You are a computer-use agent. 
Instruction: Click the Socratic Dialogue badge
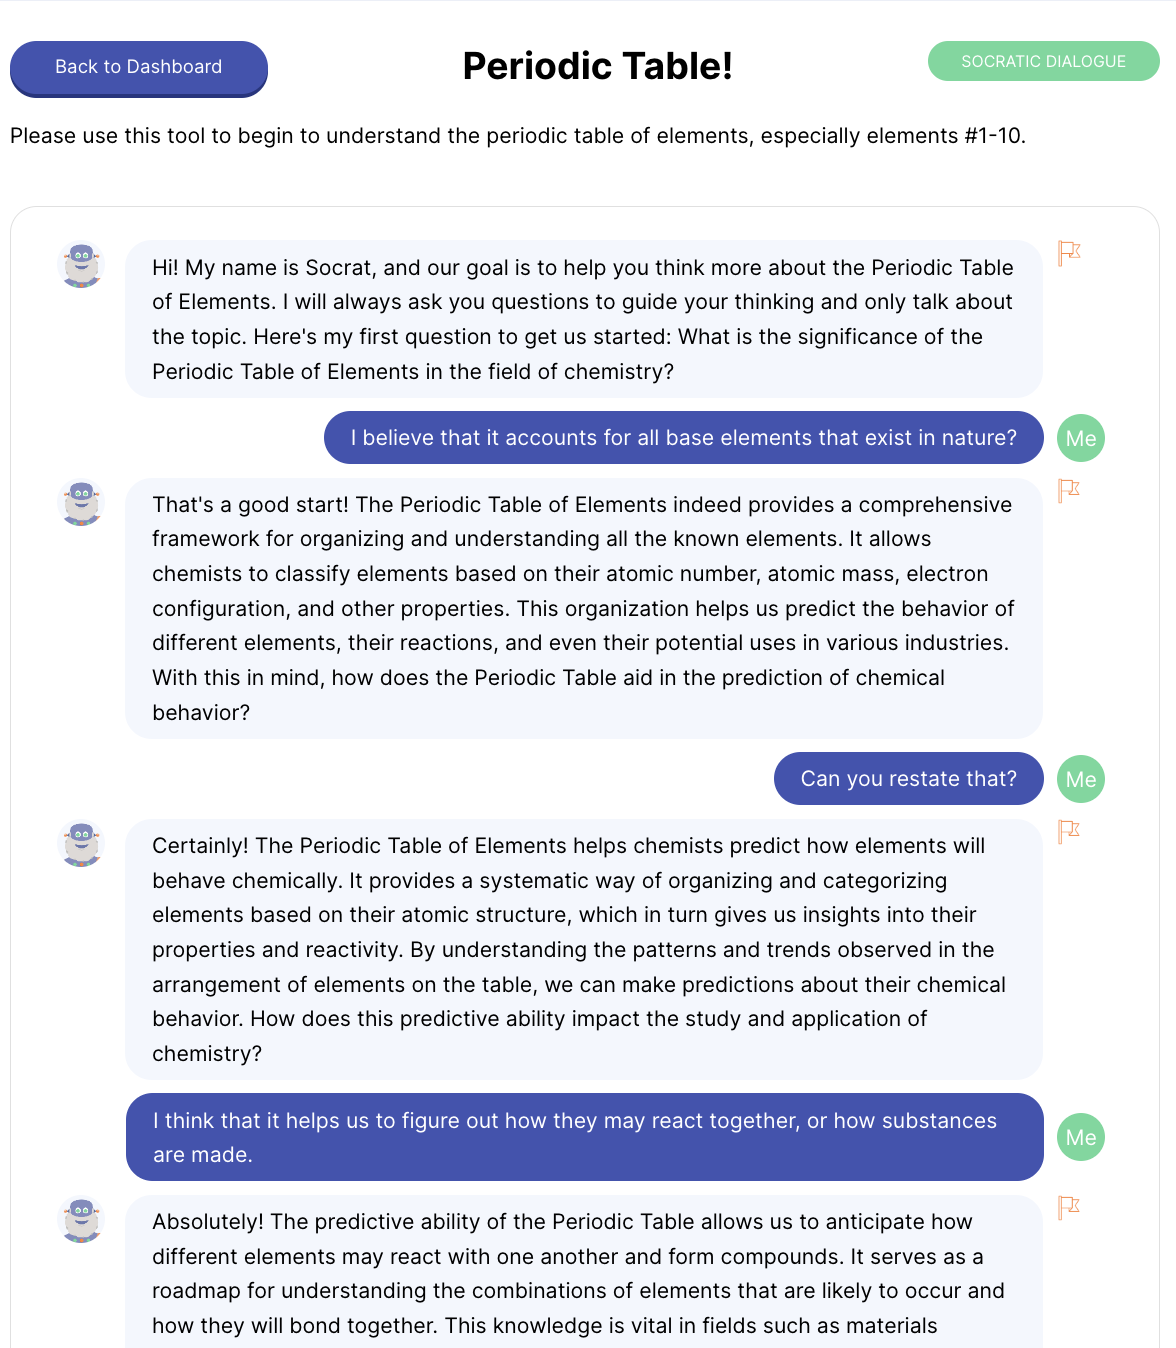(x=1043, y=61)
